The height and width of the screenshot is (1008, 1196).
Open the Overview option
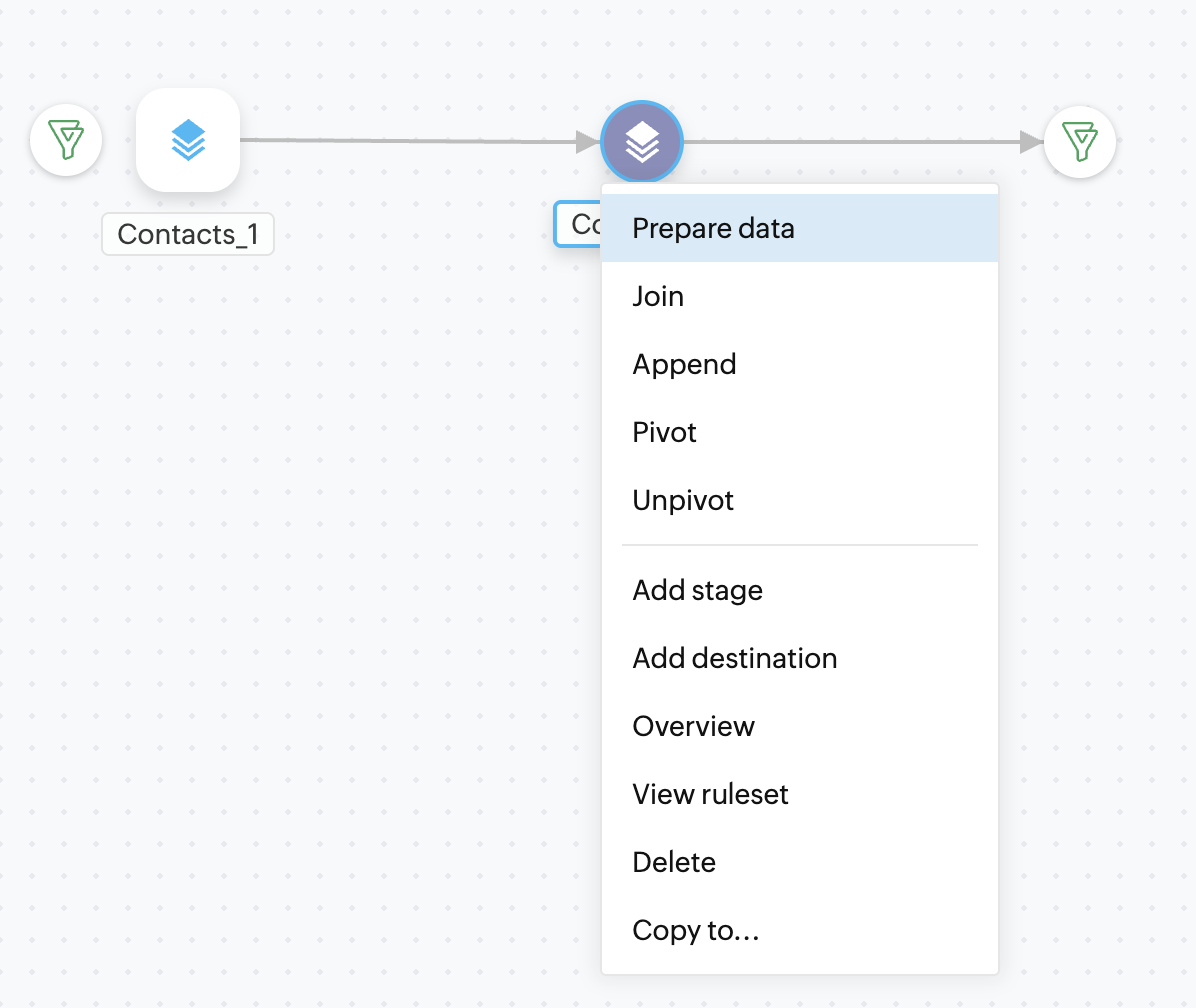693,726
